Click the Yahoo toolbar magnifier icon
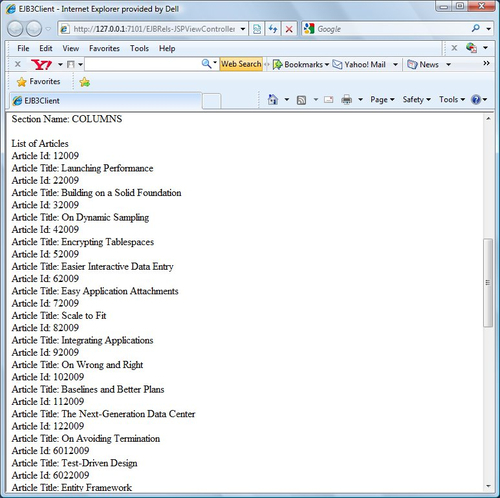 [206, 64]
